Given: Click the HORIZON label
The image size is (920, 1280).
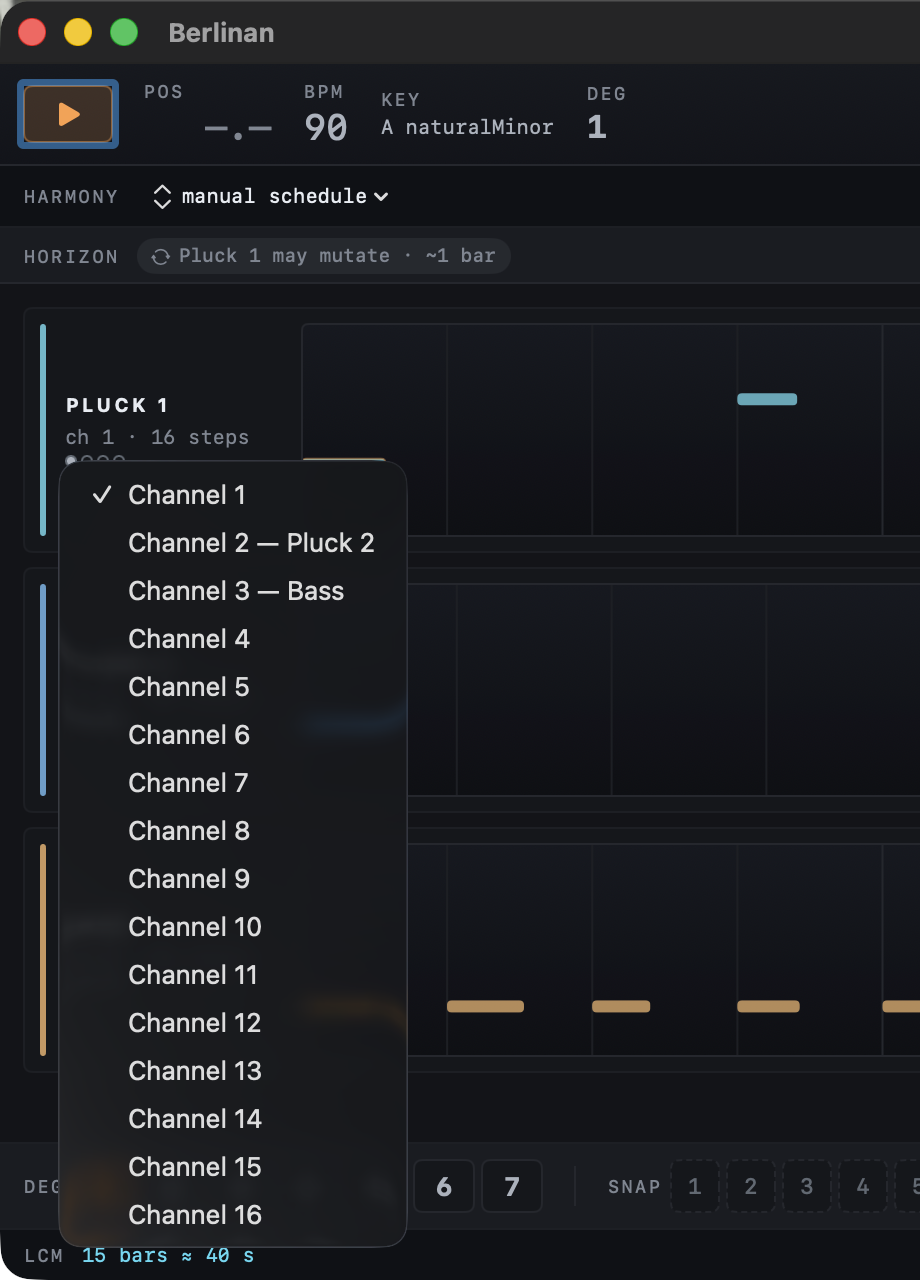Looking at the screenshot, I should click(x=71, y=257).
